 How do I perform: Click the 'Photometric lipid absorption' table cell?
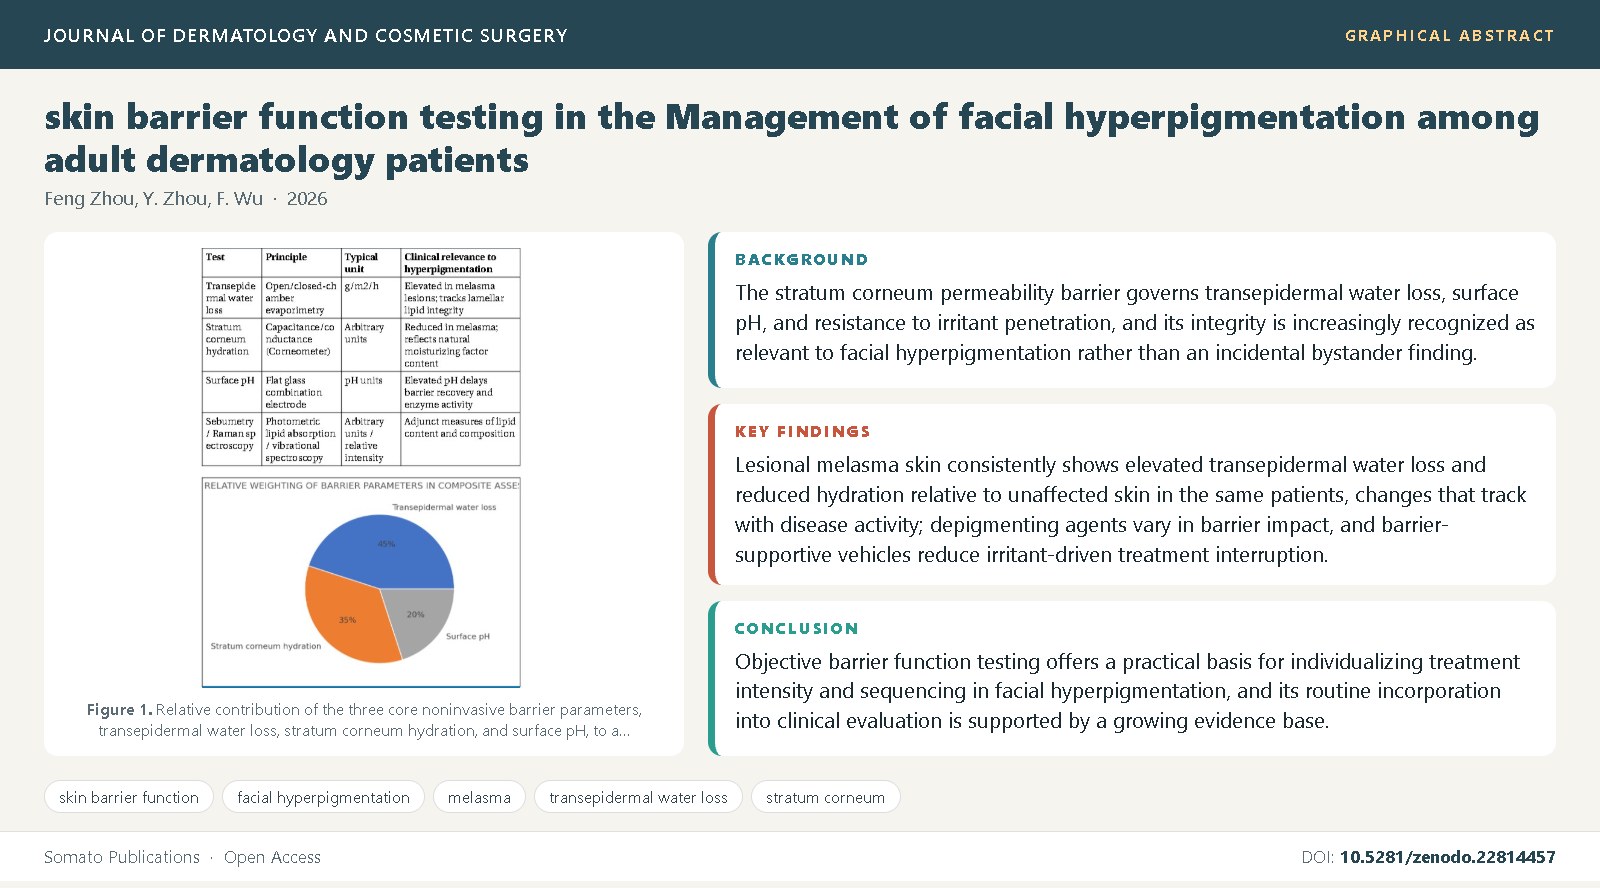click(301, 439)
